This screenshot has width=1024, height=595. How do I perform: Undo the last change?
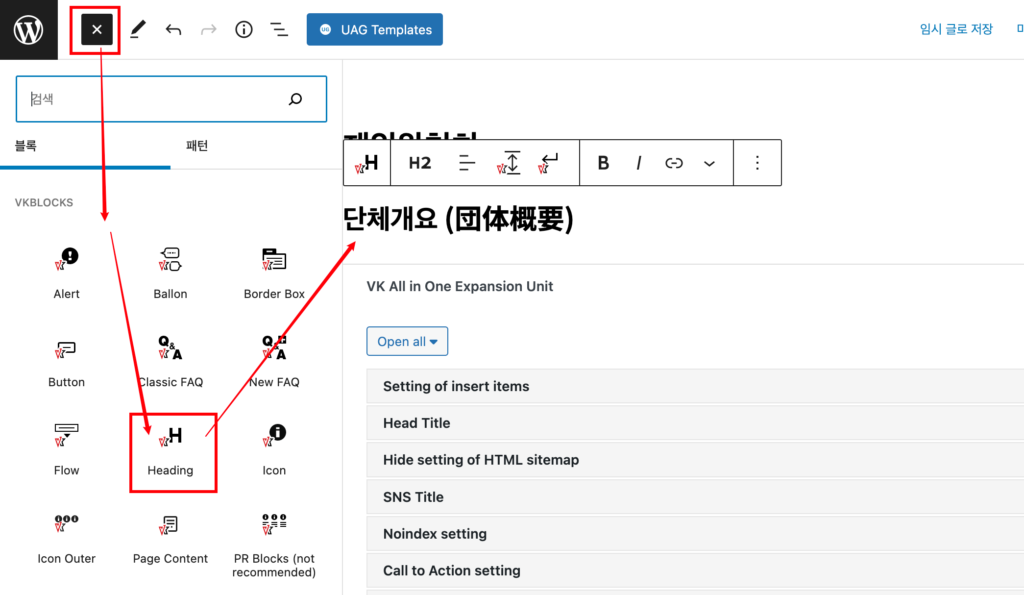coord(173,30)
